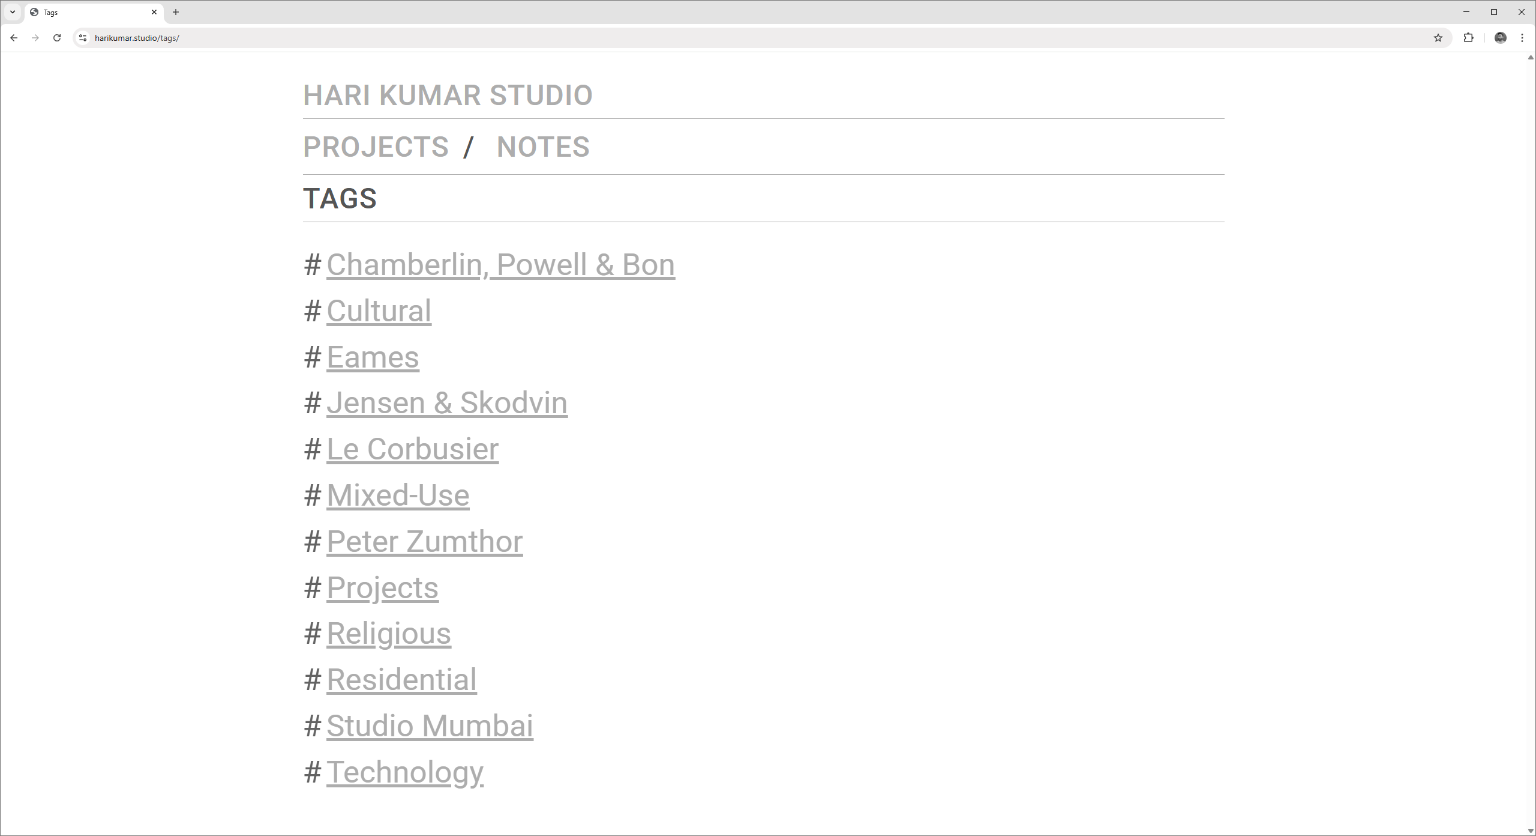Click the browser back arrow

click(x=14, y=38)
